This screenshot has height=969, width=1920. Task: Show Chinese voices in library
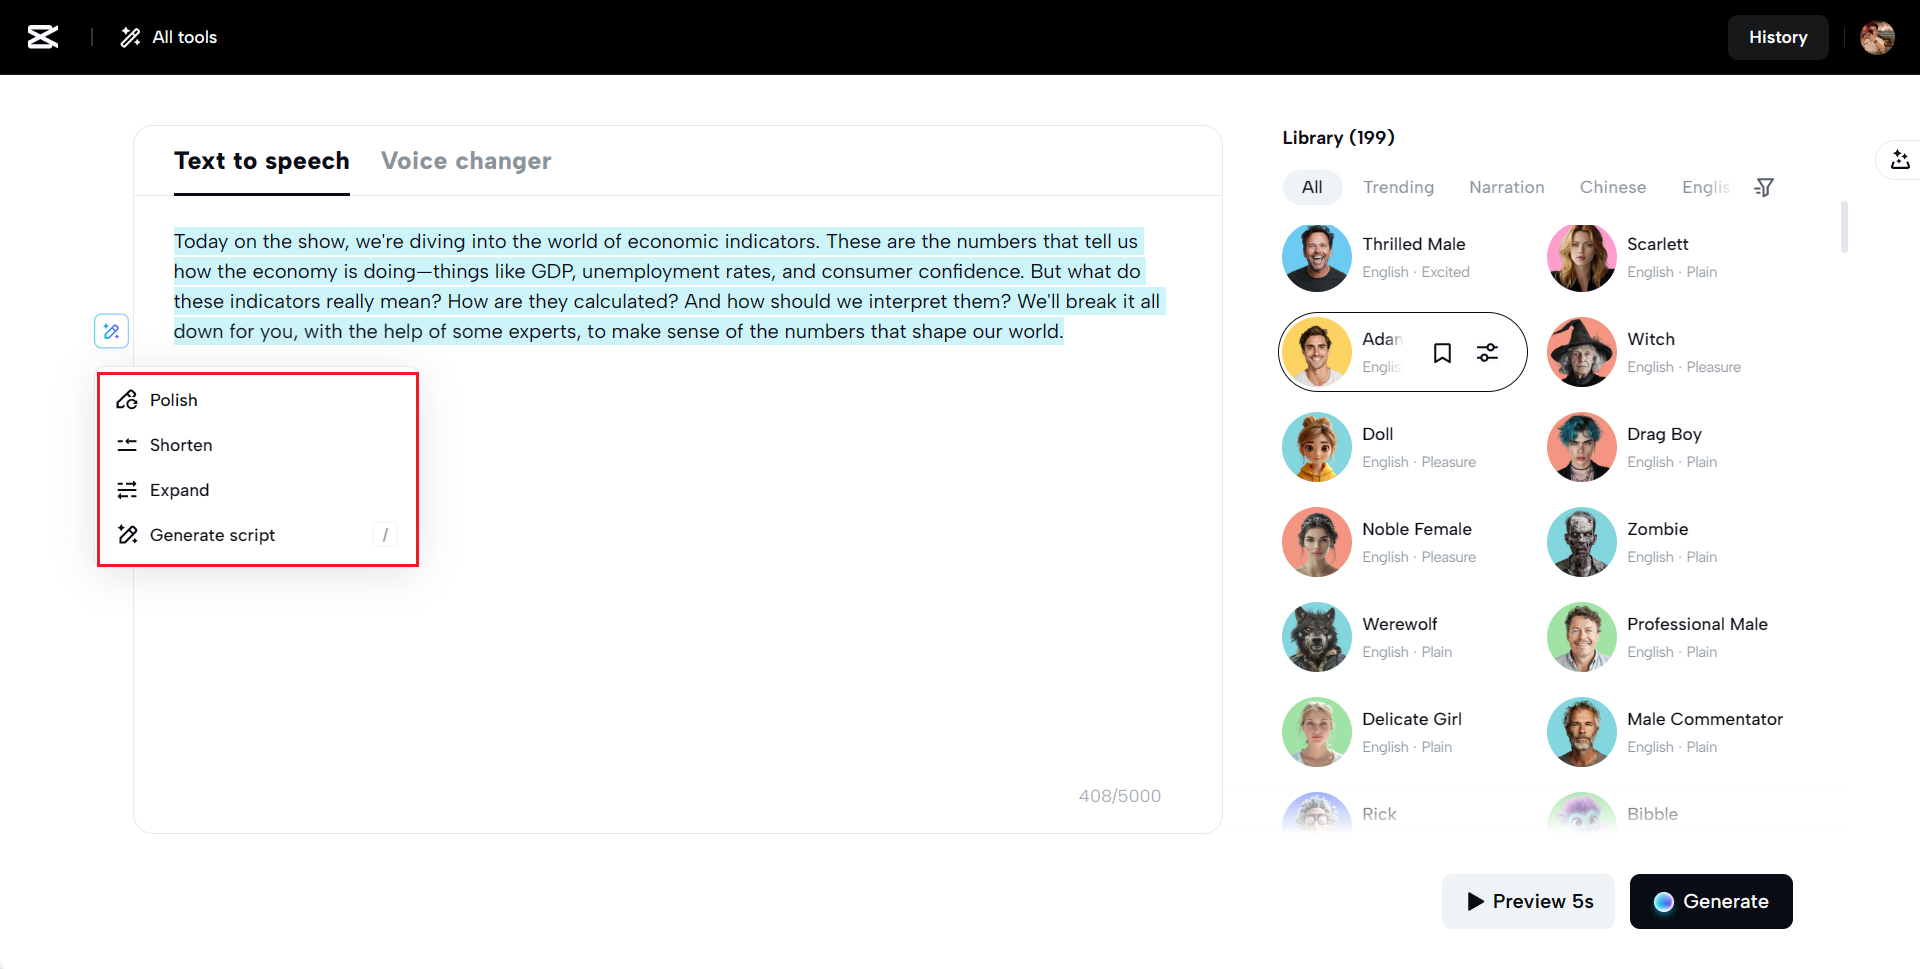pos(1612,187)
